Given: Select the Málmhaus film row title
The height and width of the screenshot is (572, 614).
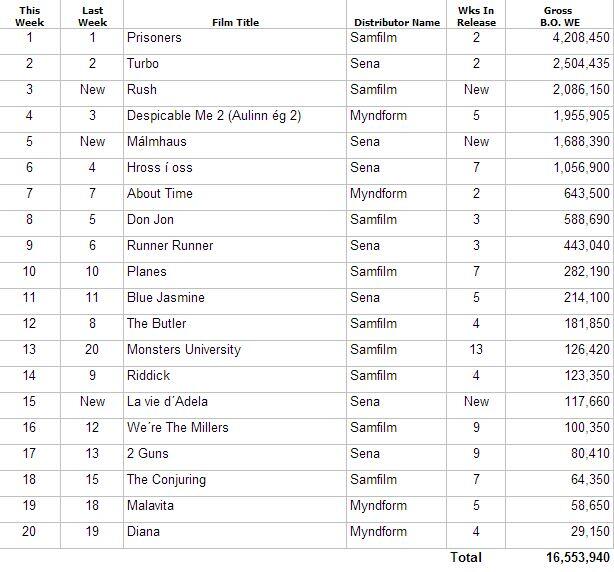Looking at the screenshot, I should [157, 141].
